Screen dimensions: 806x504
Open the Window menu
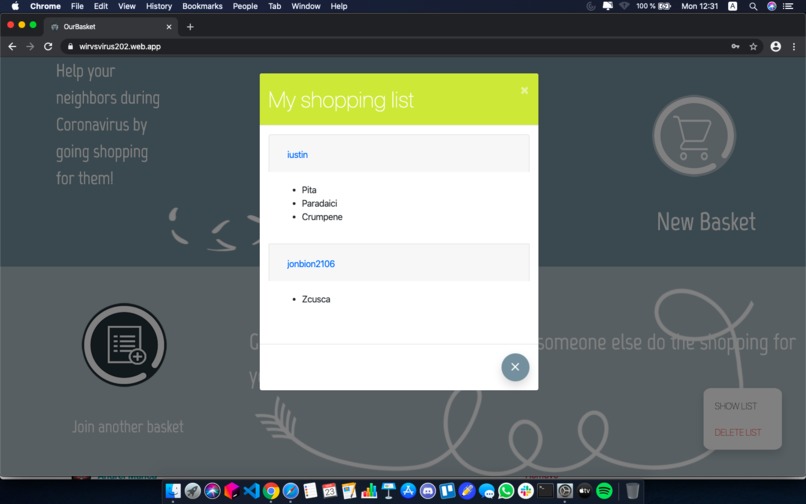pyautogui.click(x=306, y=6)
